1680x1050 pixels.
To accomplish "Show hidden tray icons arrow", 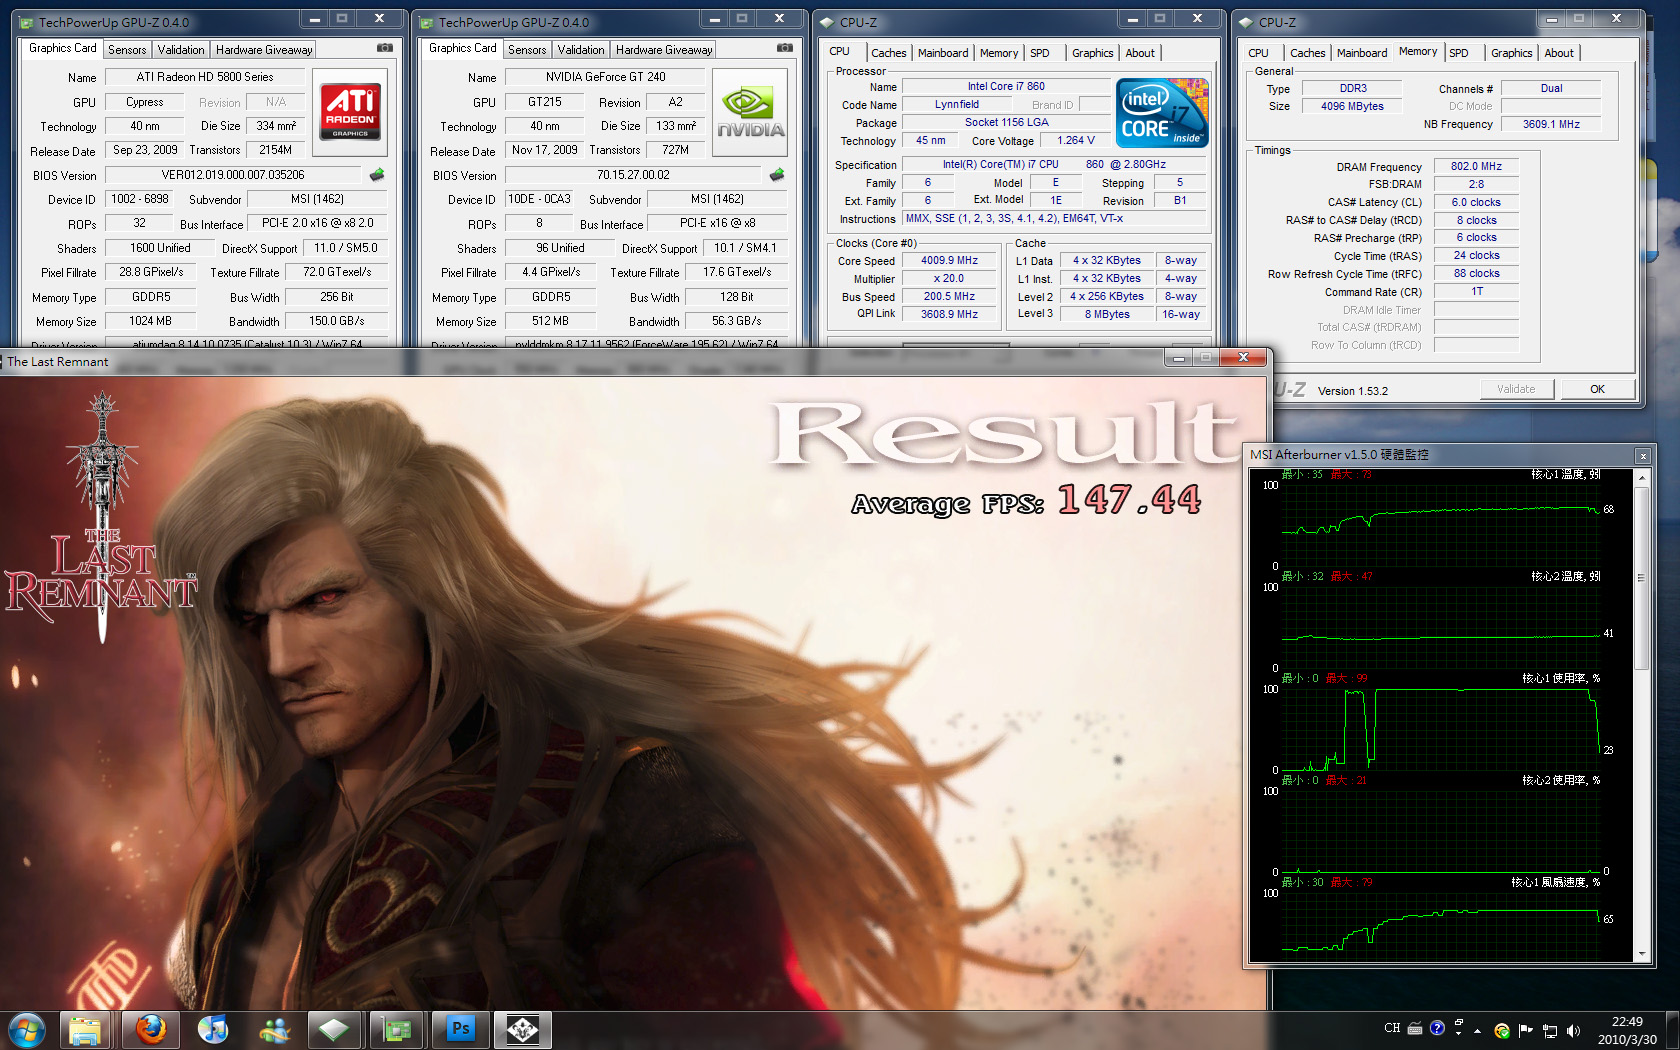I will (1475, 1033).
